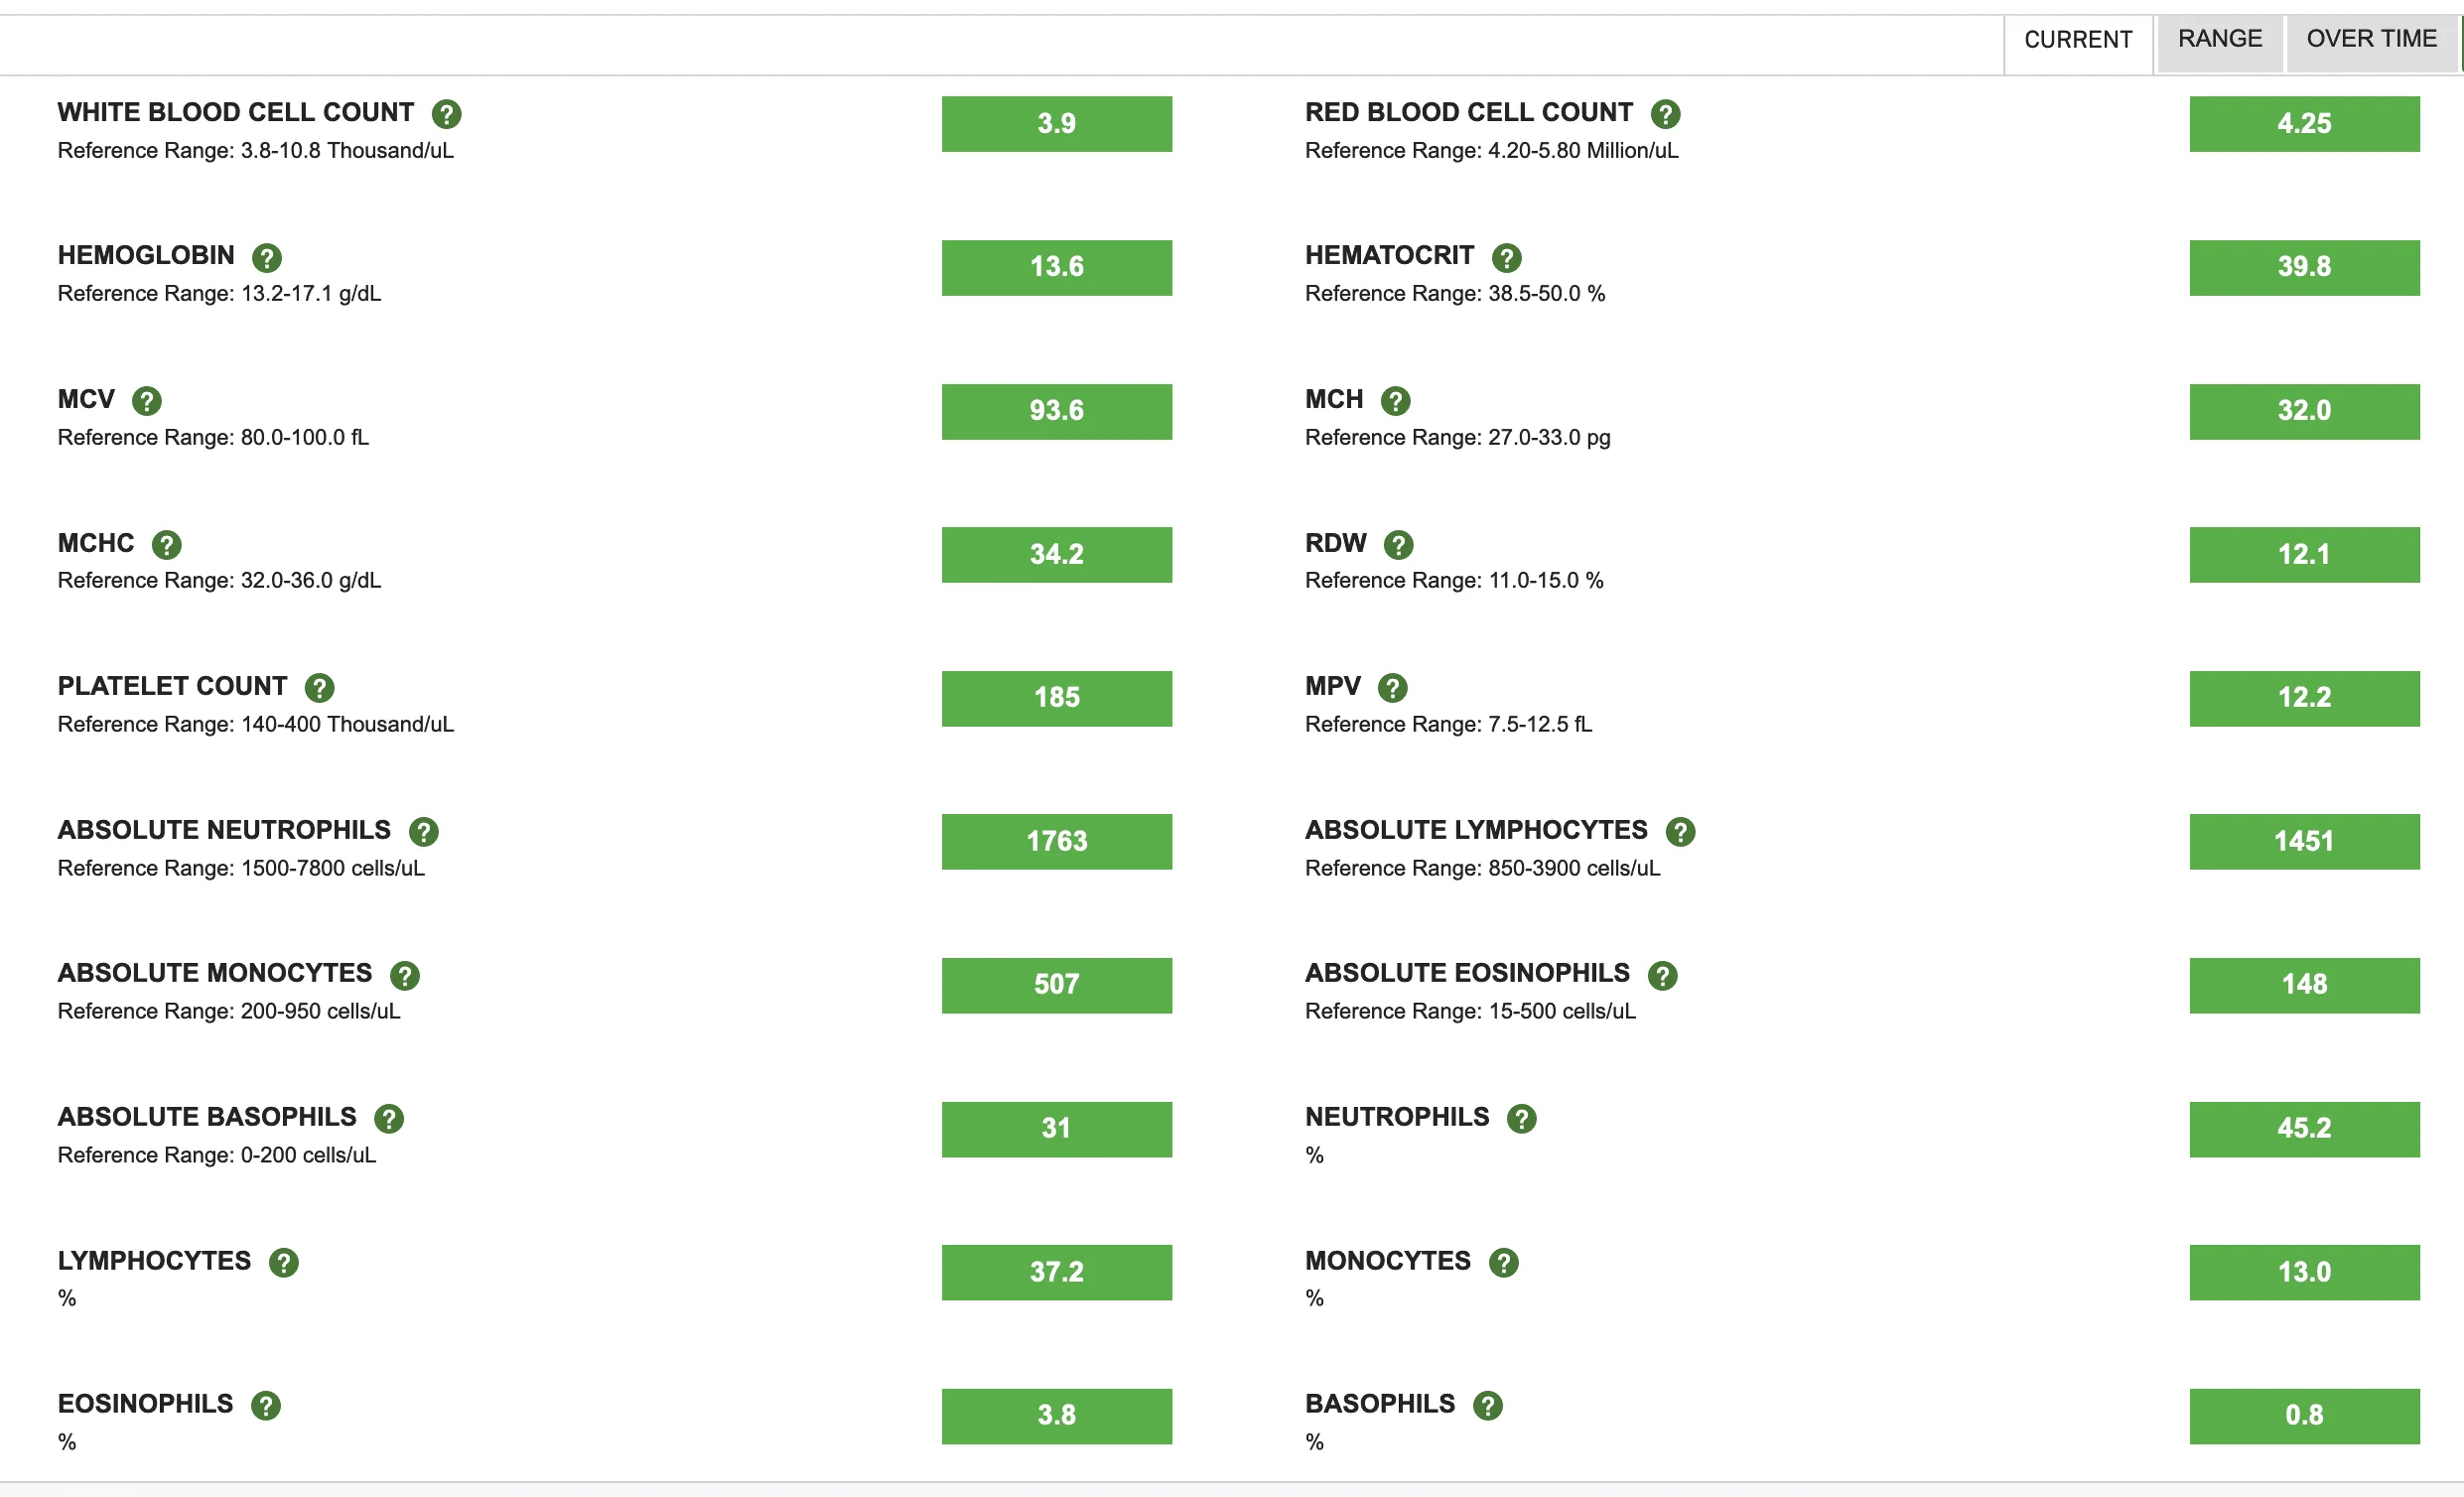Click the Hematocrit question mark icon
This screenshot has width=2464, height=1497.
[1506, 258]
